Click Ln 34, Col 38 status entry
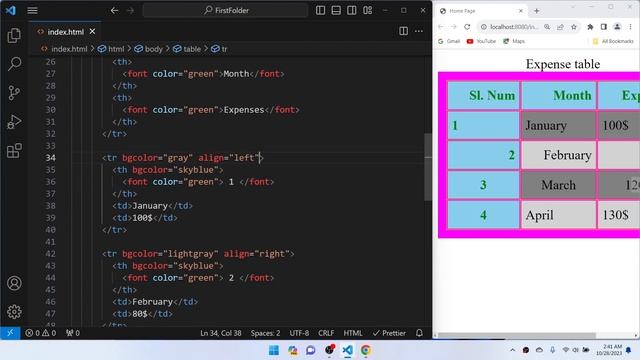This screenshot has width=640, height=360. click(x=221, y=333)
